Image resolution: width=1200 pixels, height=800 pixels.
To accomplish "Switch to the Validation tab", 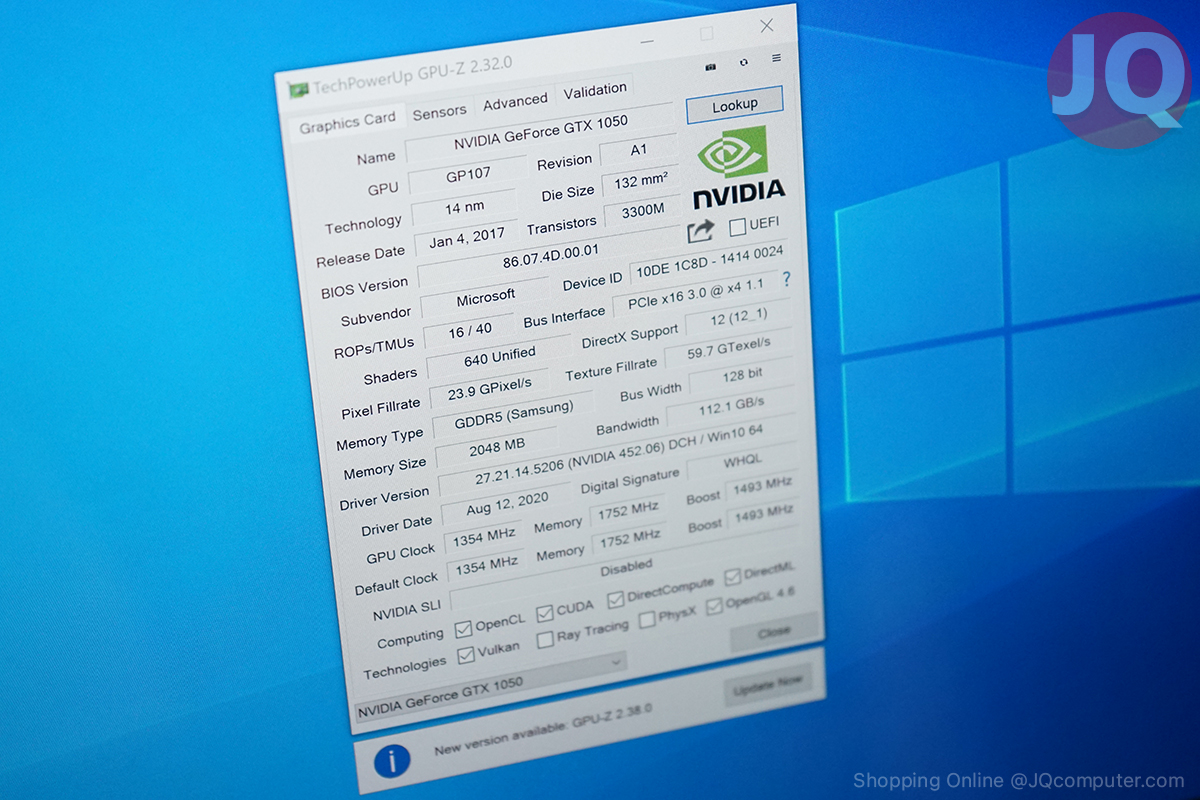I will click(595, 92).
